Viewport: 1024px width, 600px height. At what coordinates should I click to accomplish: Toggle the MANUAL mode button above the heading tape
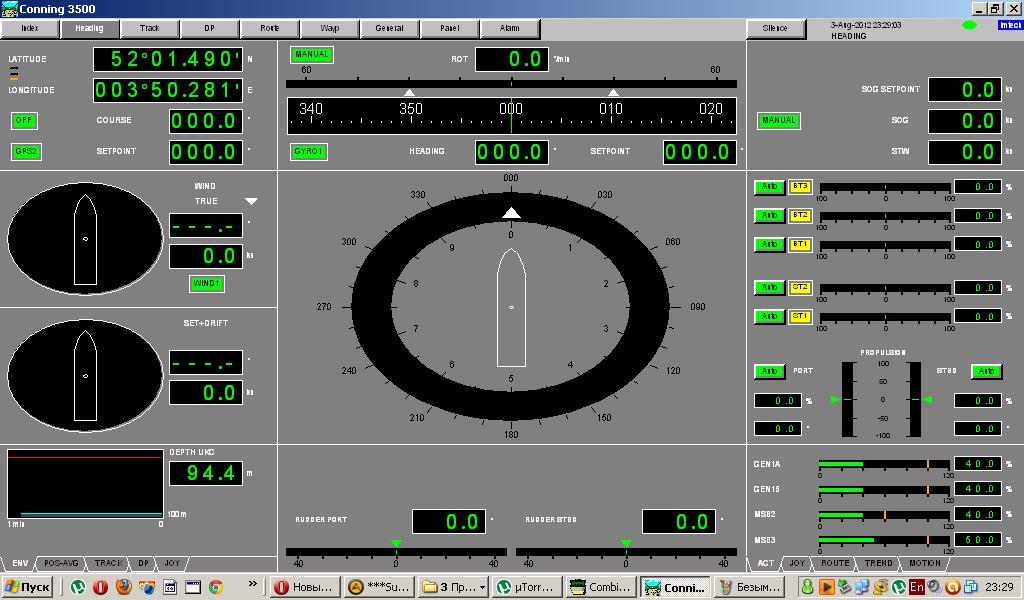(312, 55)
